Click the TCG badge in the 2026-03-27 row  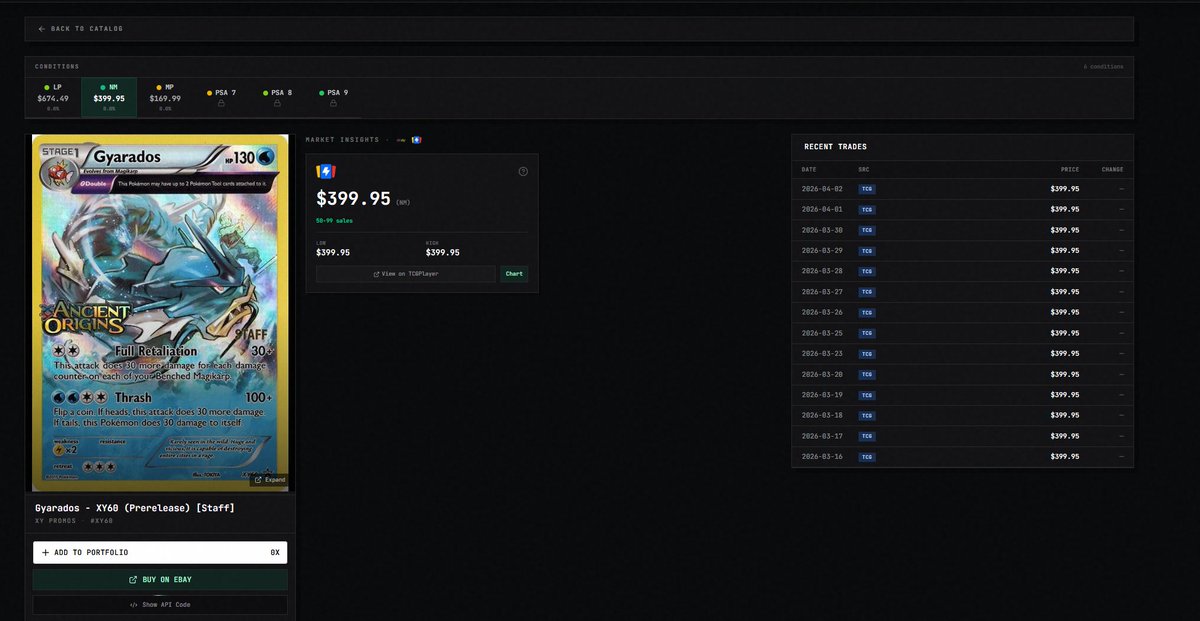coord(867,292)
